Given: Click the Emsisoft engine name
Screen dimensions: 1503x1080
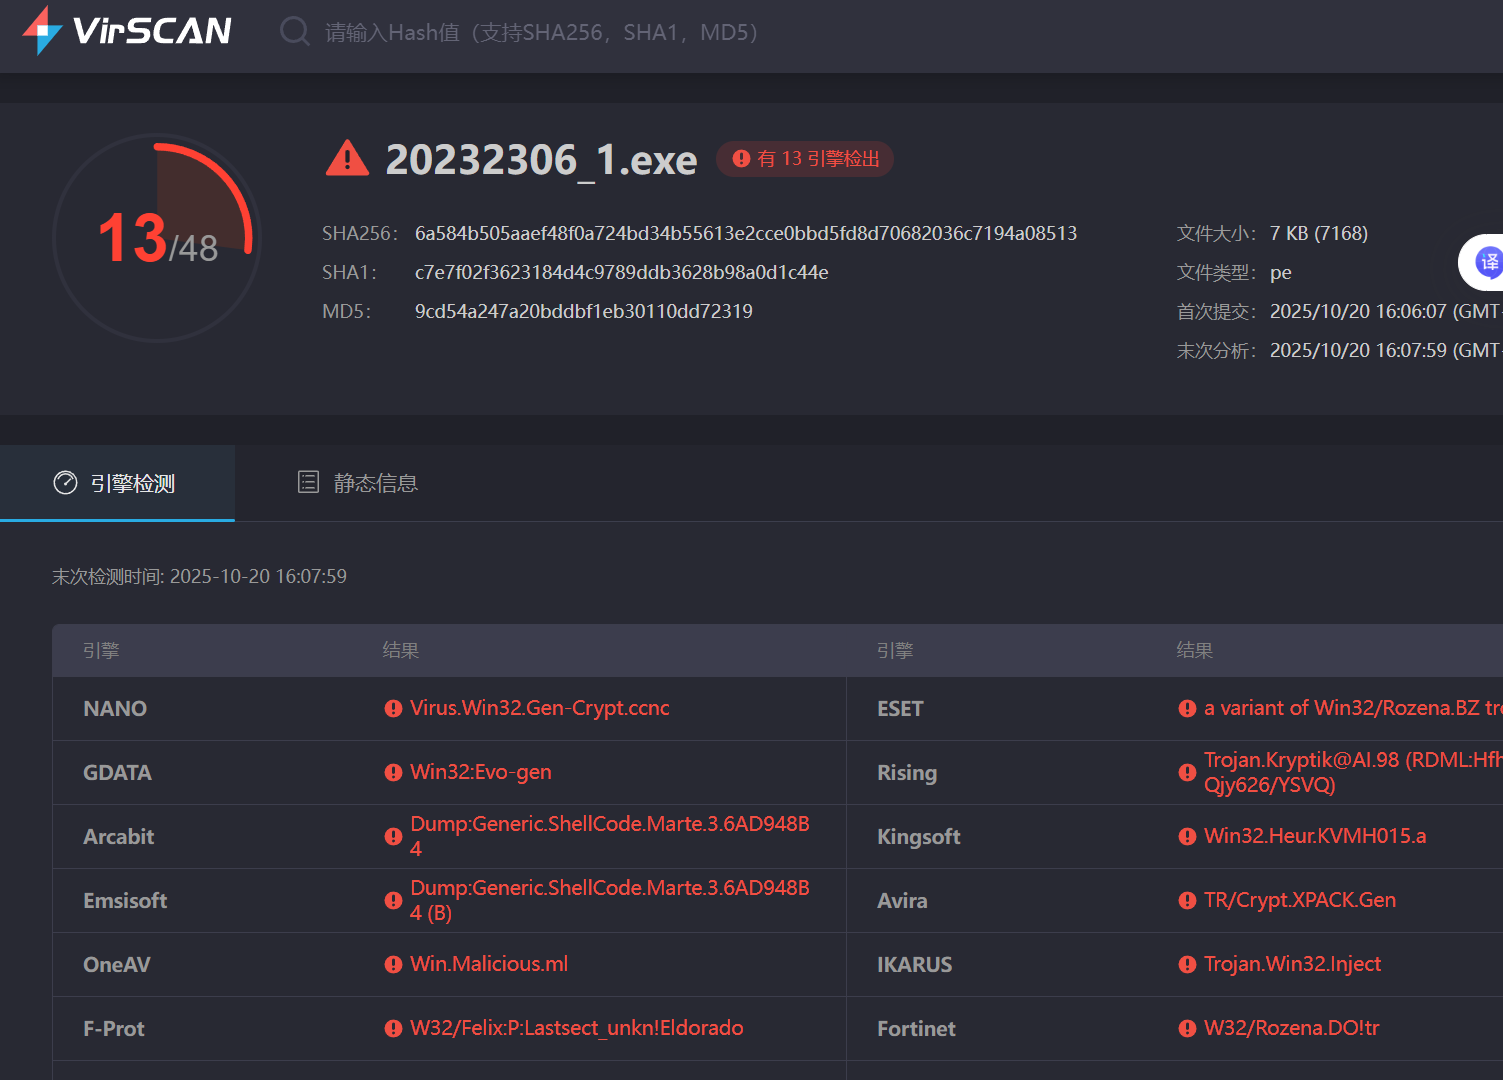Looking at the screenshot, I should coord(125,901).
